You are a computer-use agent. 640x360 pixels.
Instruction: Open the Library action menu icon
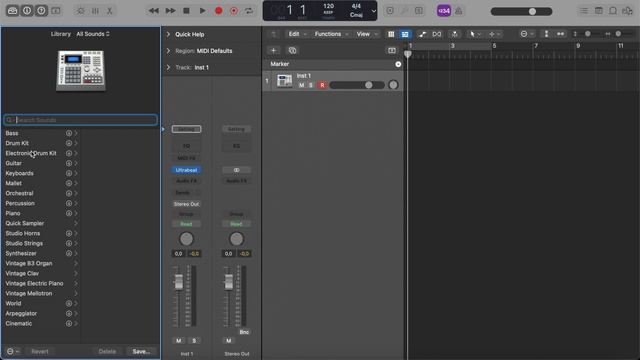[13, 351]
